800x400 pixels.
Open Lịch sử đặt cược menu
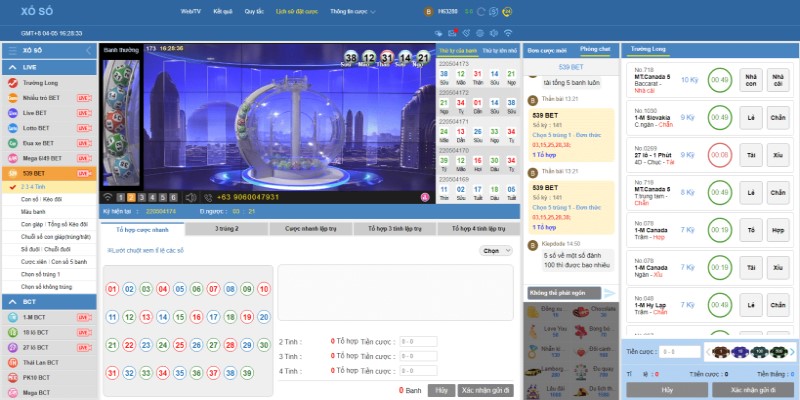pos(296,11)
